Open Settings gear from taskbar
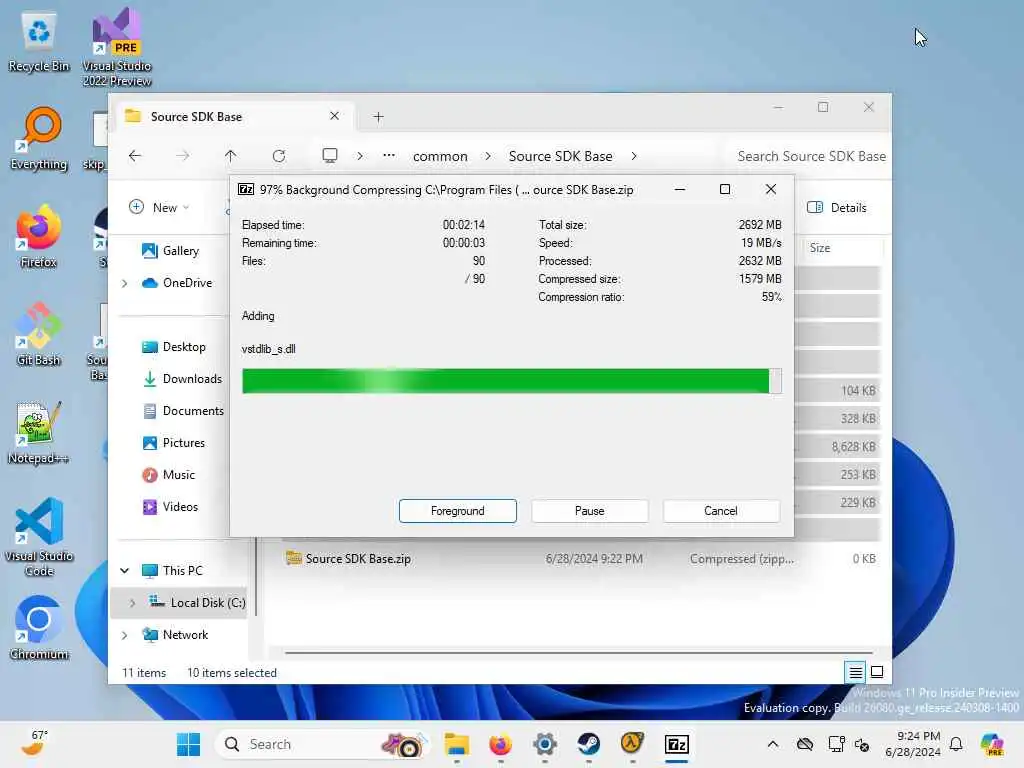 pos(545,744)
